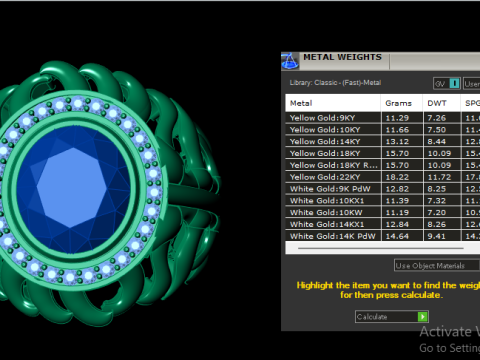480x360 pixels.
Task: Click the Library: Classic-(Fast)-Metal label
Action: pos(335,83)
